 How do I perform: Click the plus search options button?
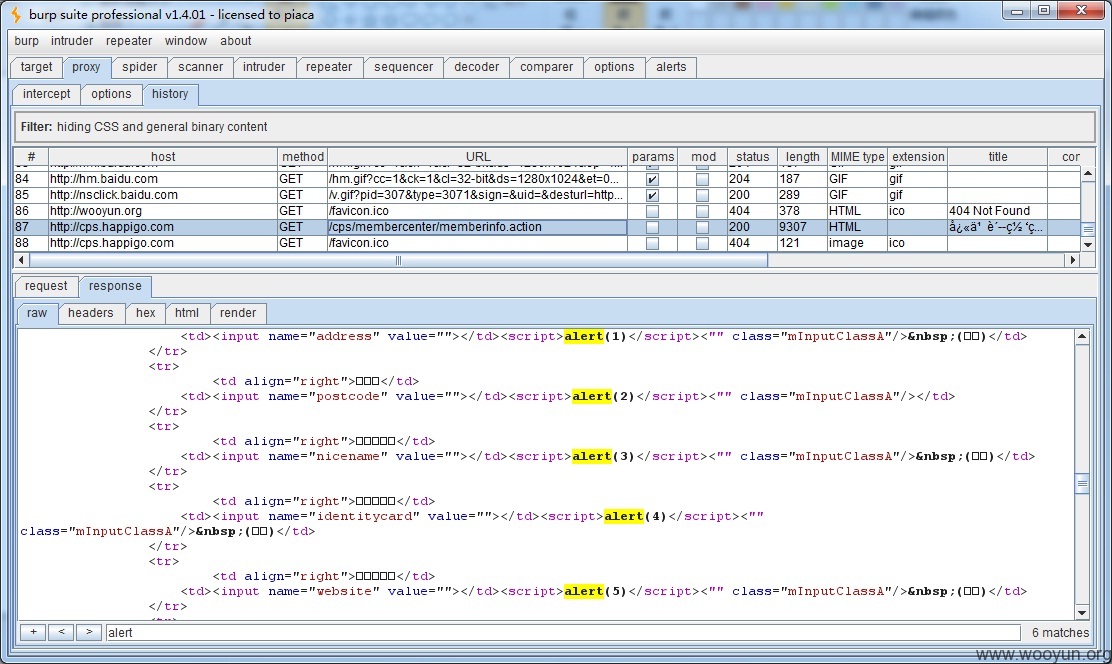(x=33, y=632)
